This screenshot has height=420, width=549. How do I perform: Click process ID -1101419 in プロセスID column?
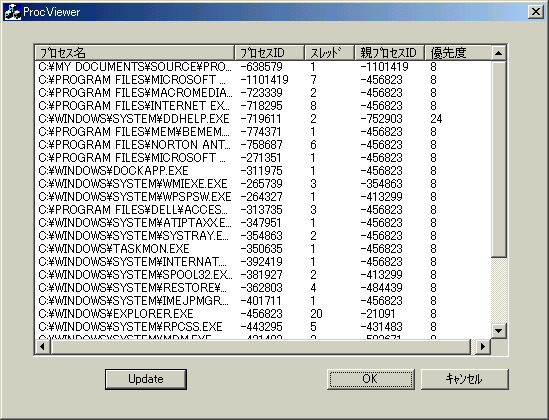coord(264,80)
